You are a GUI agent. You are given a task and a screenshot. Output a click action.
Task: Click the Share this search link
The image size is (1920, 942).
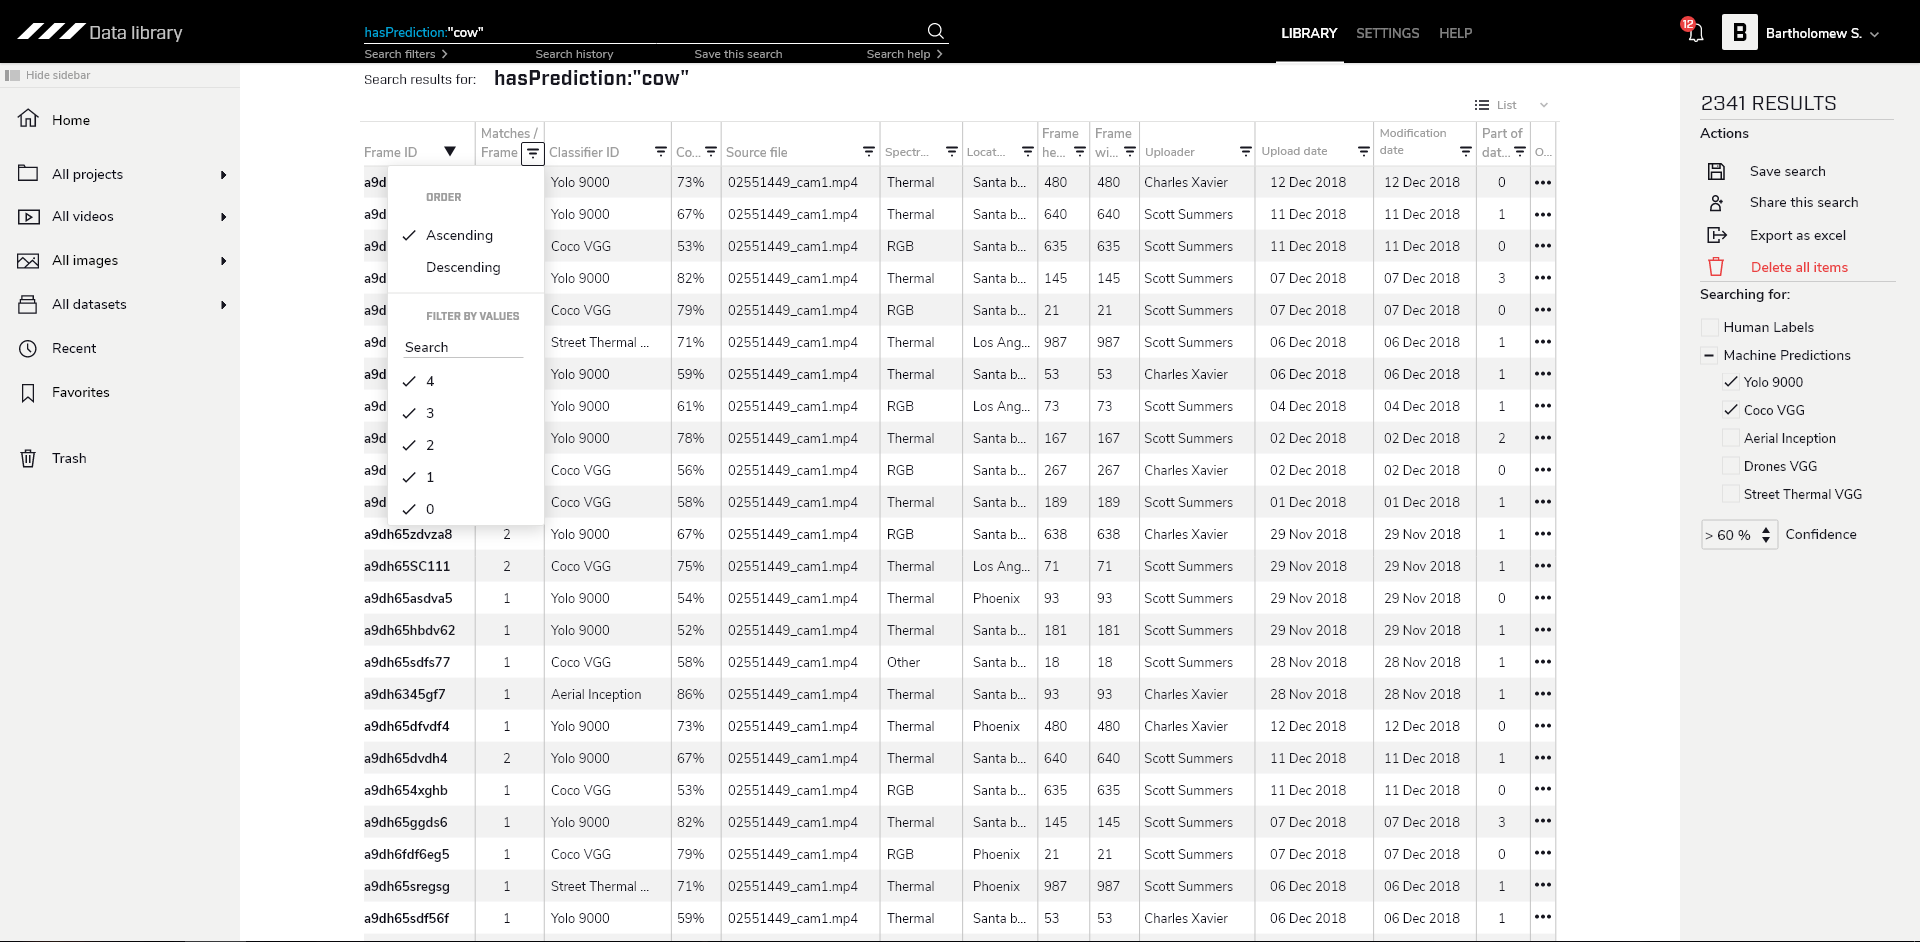[x=1803, y=202]
